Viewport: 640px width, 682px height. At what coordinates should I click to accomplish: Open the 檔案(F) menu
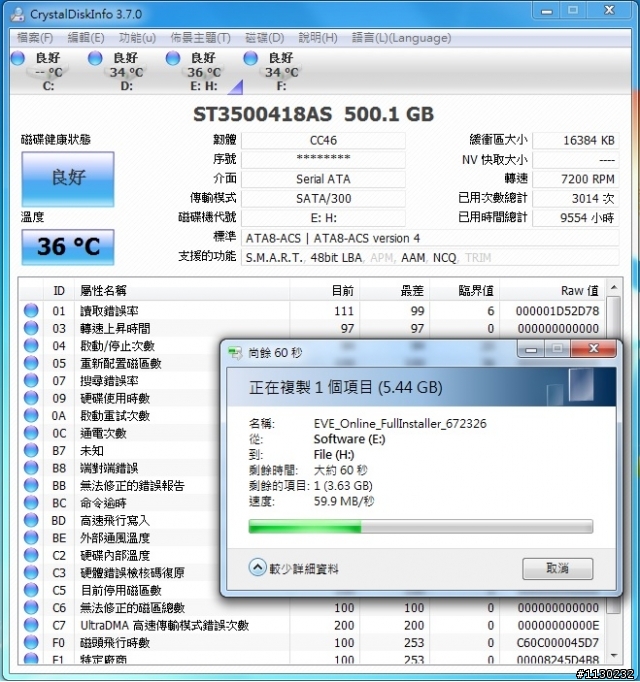35,38
